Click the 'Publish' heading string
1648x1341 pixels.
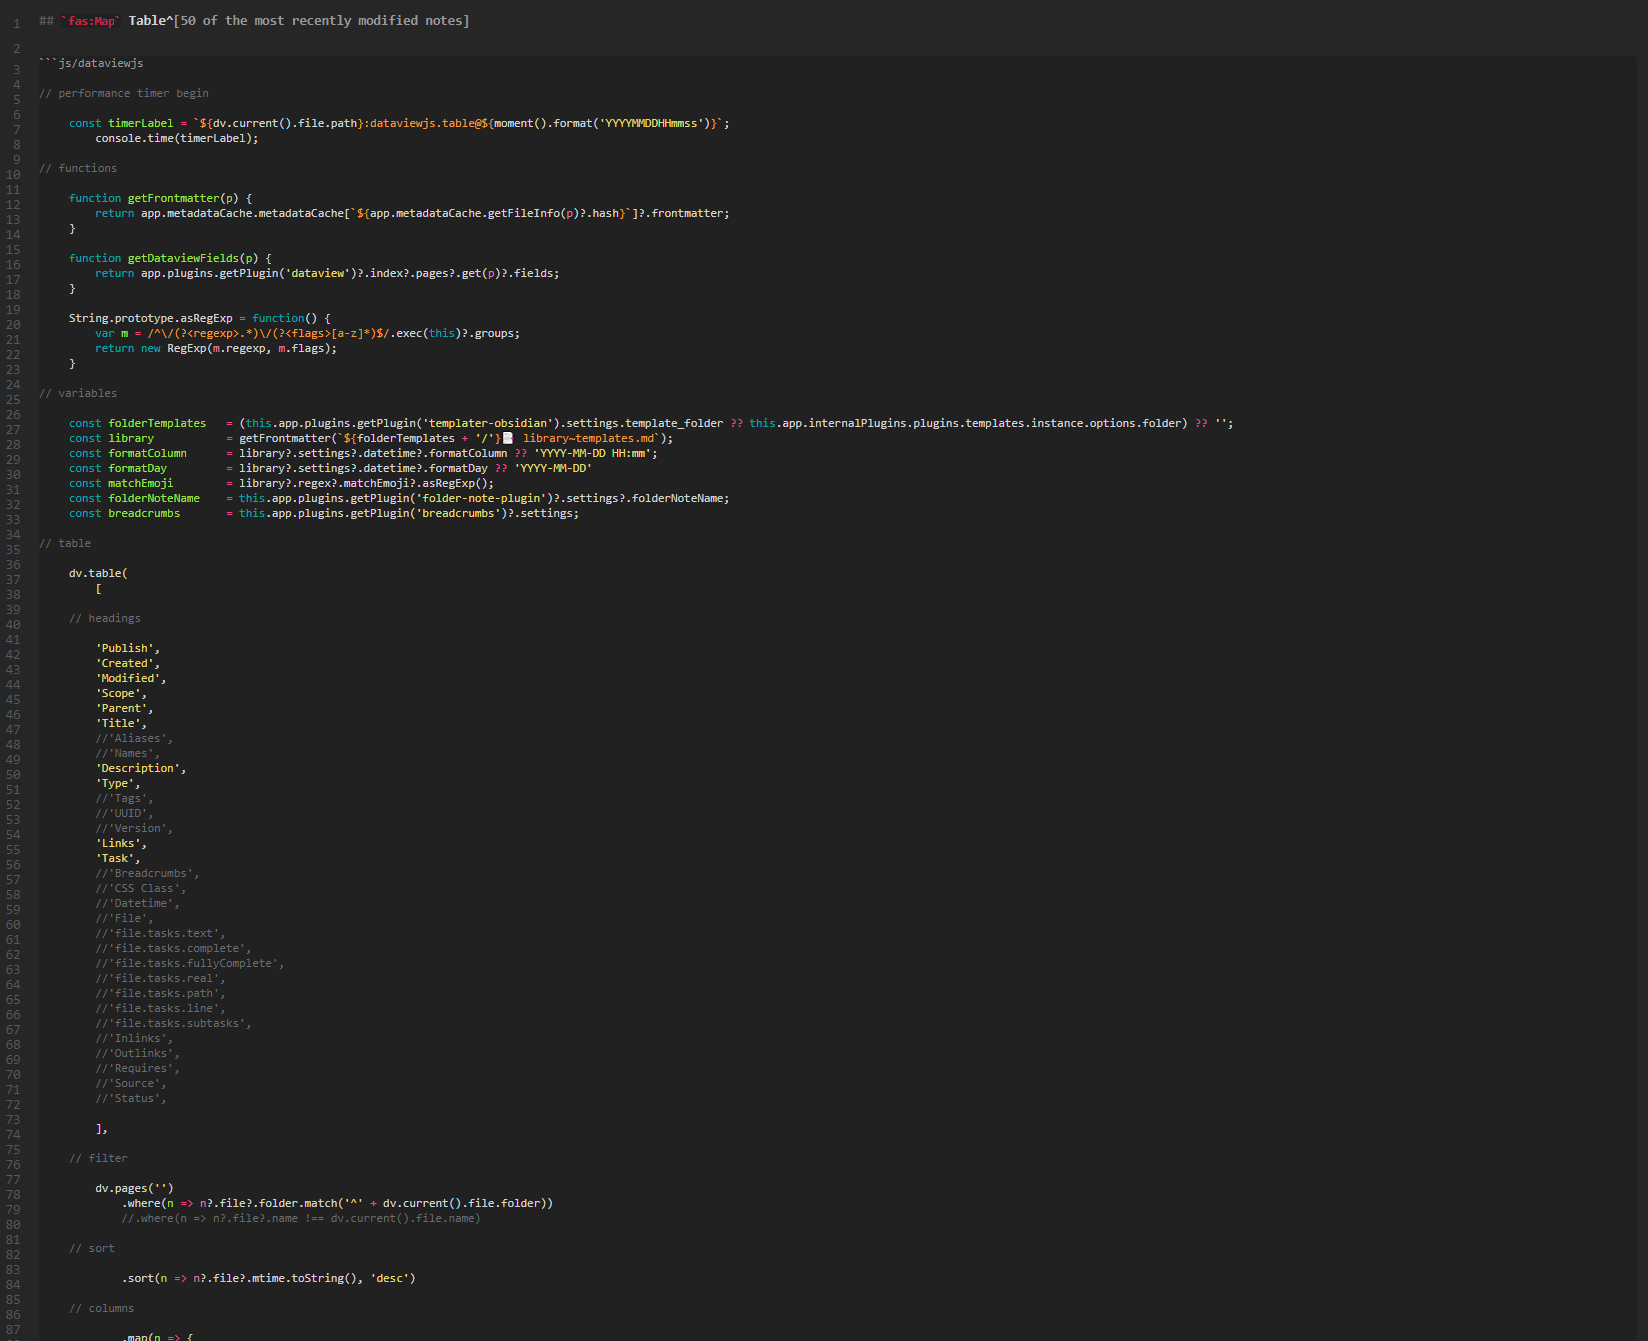(x=125, y=648)
